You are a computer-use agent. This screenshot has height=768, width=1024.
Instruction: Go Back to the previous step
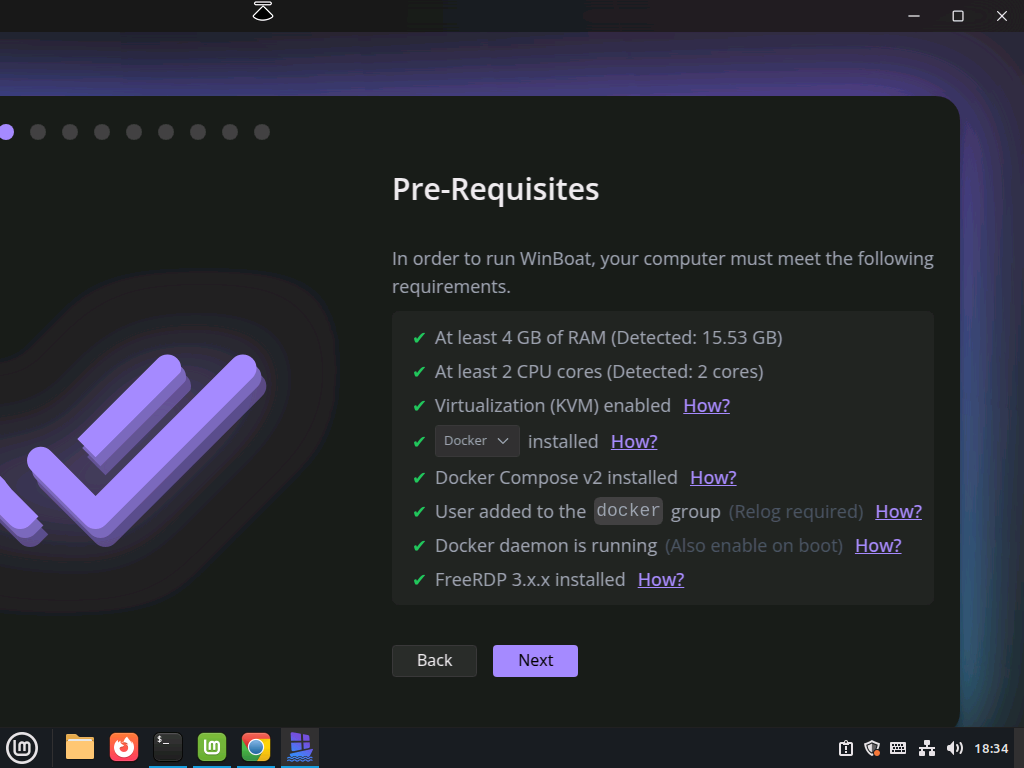[x=434, y=660]
